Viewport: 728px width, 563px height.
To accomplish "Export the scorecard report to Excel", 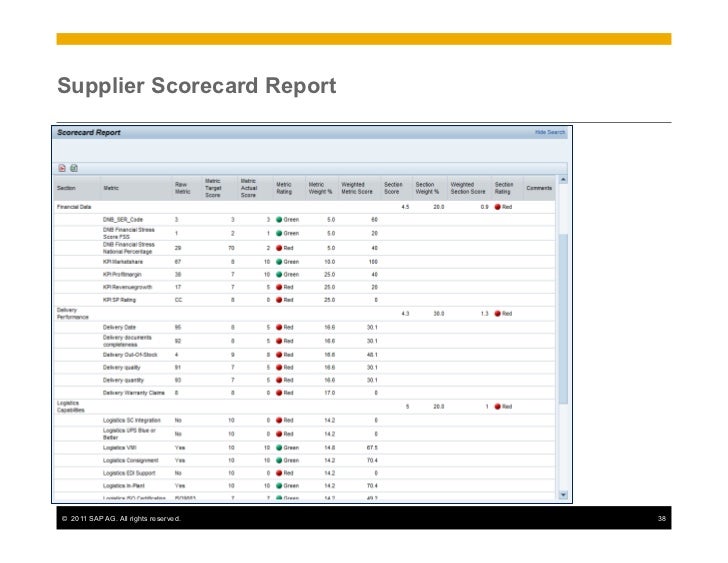I will pos(74,168).
